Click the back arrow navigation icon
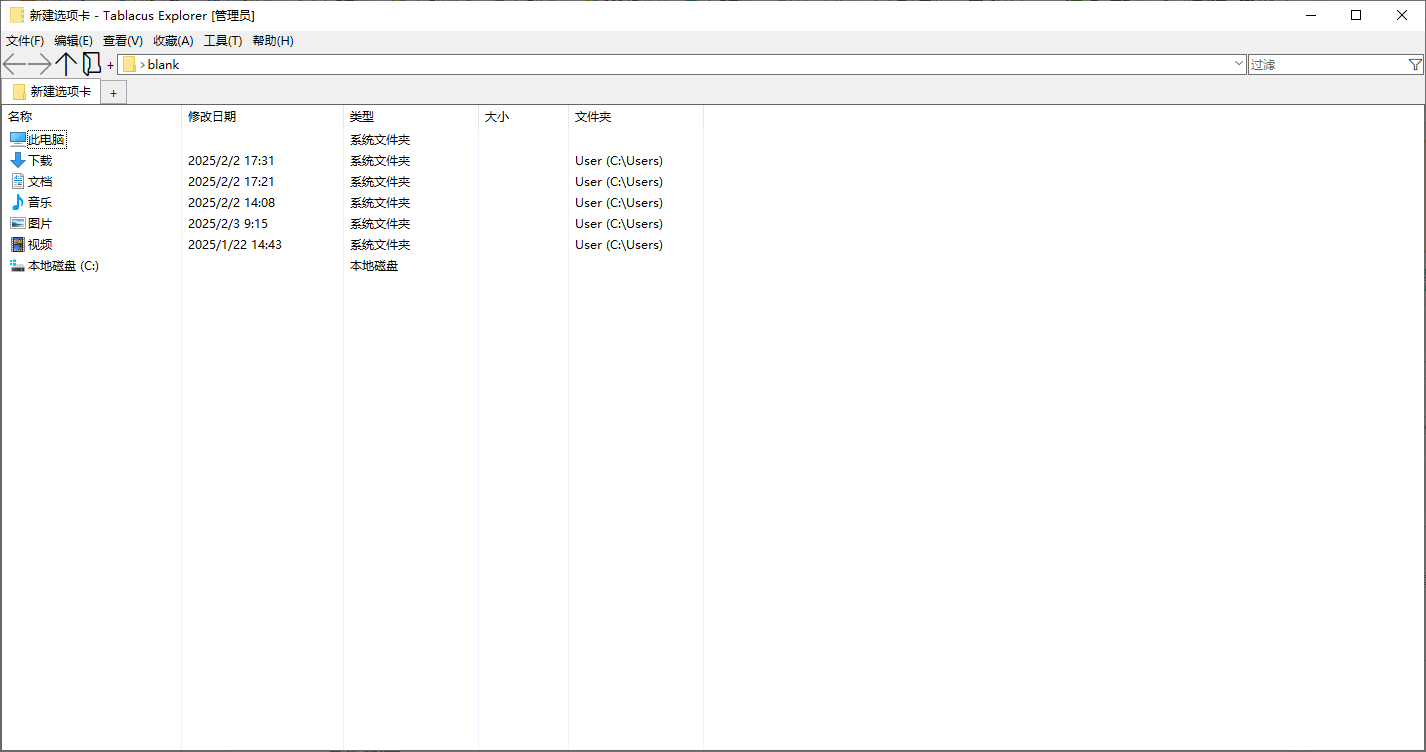This screenshot has width=1426, height=752. [14, 64]
